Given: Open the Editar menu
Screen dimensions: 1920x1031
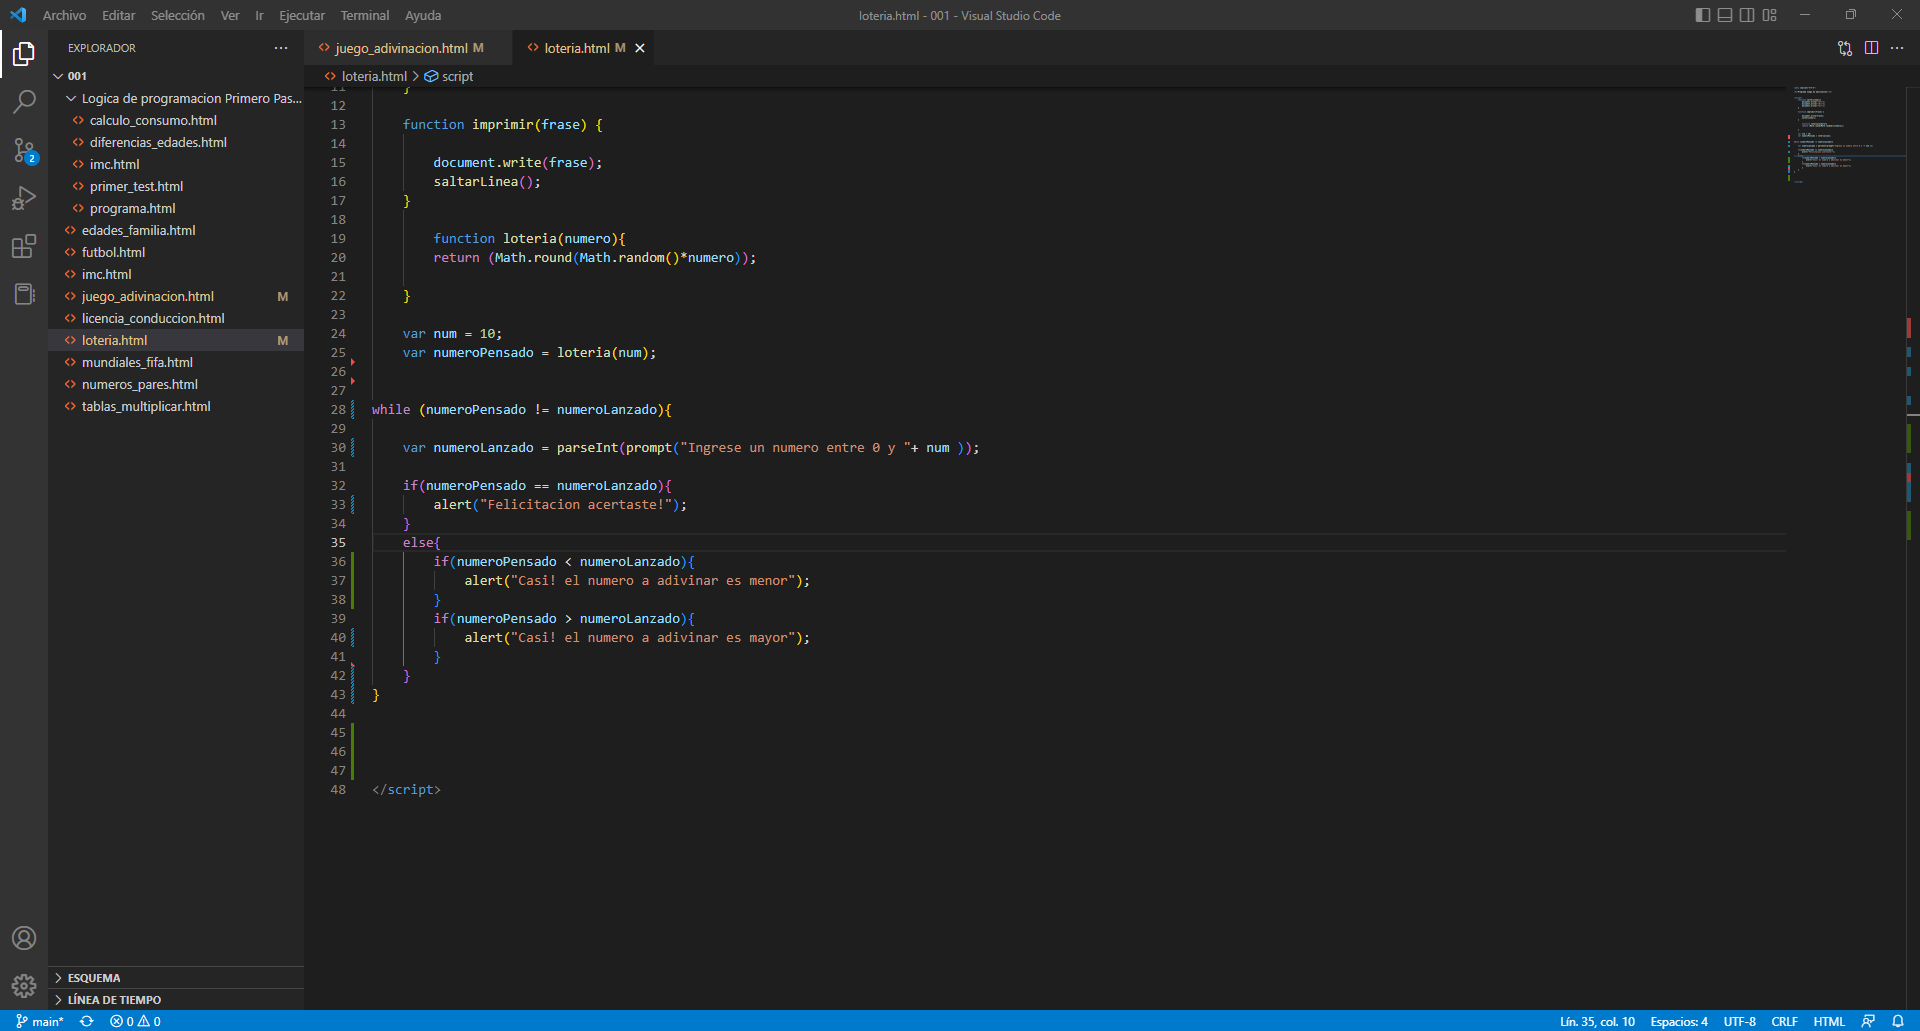Looking at the screenshot, I should 118,15.
